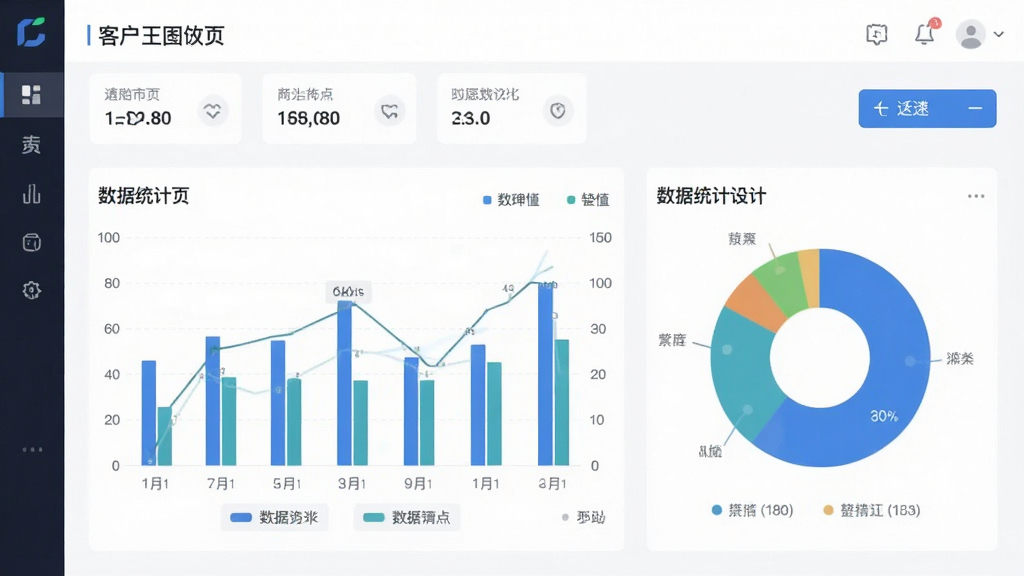
Task: Toggle the blue bar legend pill below chart
Action: pyautogui.click(x=274, y=517)
